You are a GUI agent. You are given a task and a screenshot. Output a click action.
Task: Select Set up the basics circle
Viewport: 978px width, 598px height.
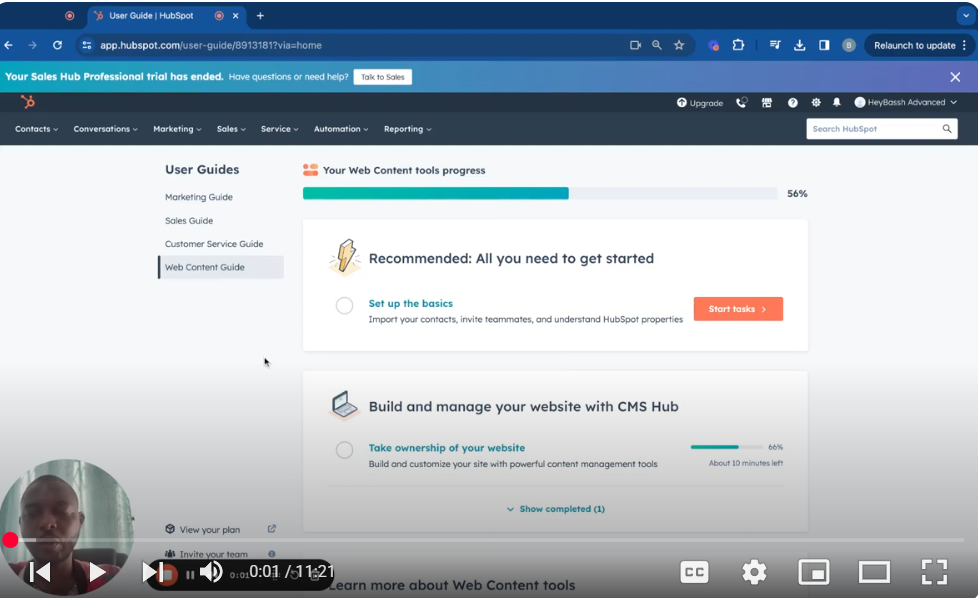click(344, 306)
